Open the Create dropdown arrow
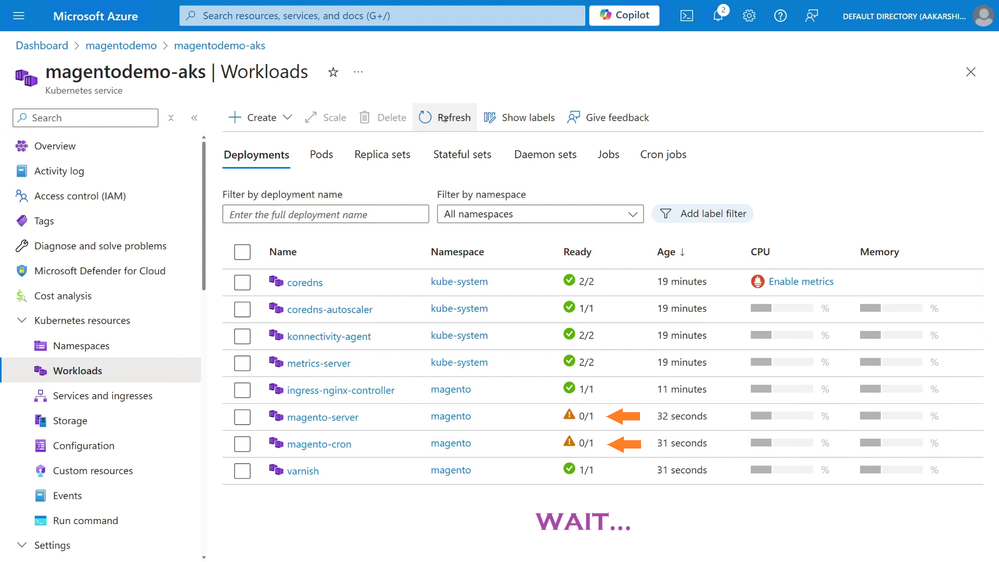The image size is (999, 562). (x=287, y=117)
